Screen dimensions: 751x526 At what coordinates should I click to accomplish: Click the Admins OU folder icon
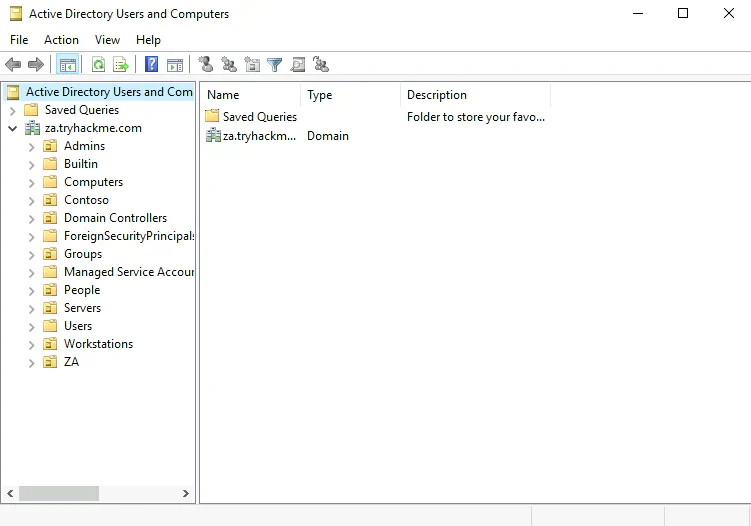tap(50, 146)
